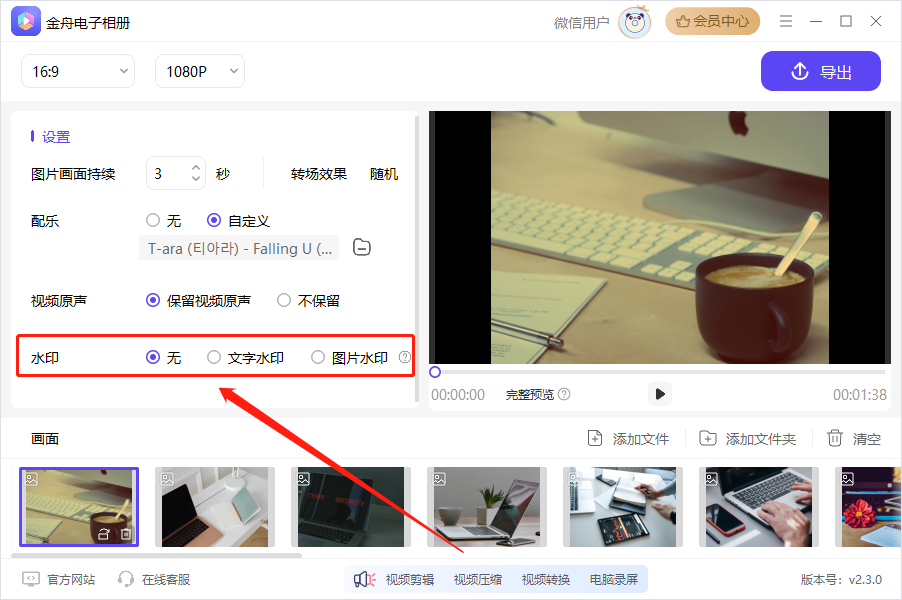Select 自定义 background music option
The width and height of the screenshot is (902, 600).
coord(213,220)
